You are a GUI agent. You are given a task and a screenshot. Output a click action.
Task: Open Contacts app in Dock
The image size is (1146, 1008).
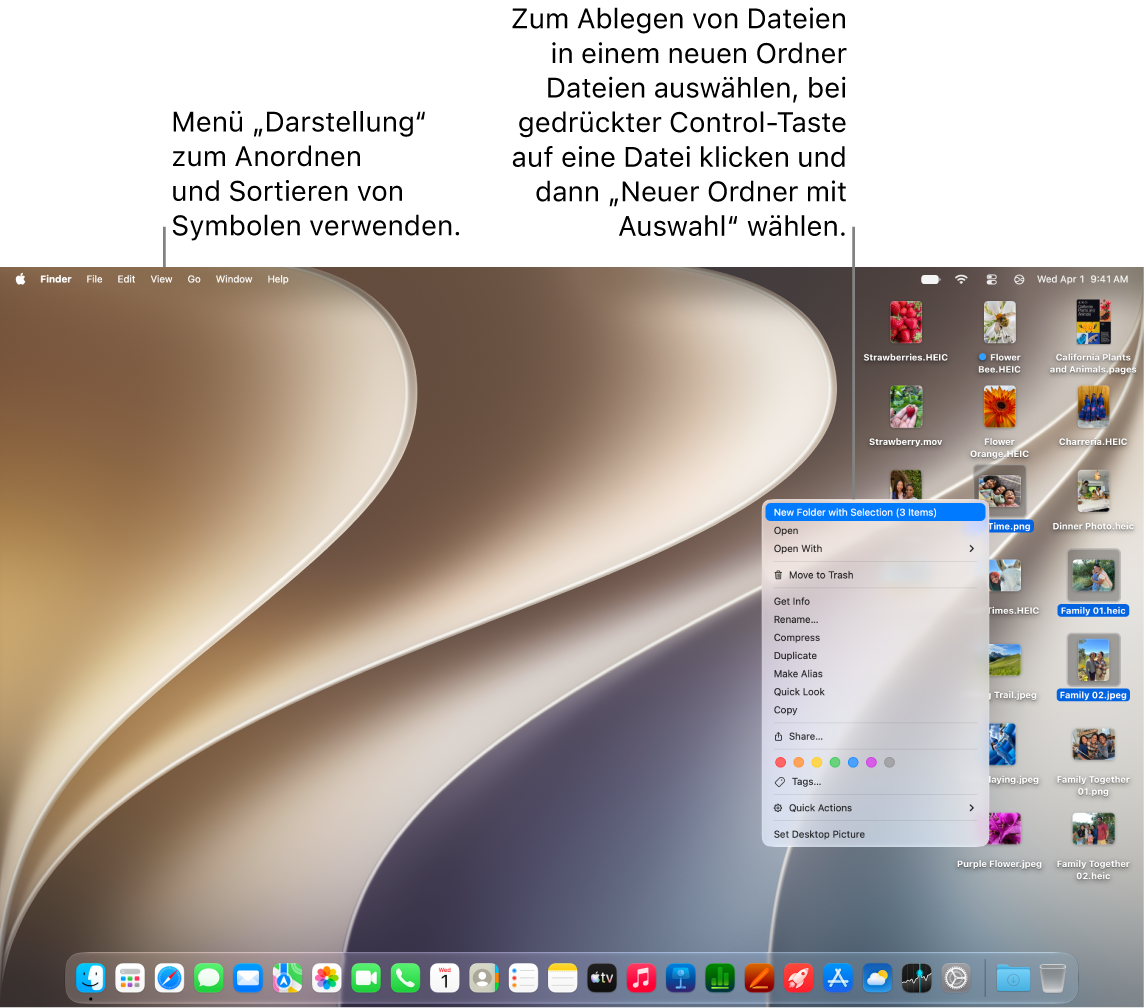(484, 978)
